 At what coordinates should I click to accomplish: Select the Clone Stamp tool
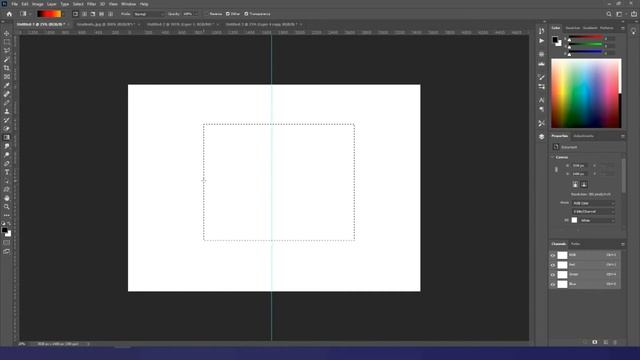7,111
